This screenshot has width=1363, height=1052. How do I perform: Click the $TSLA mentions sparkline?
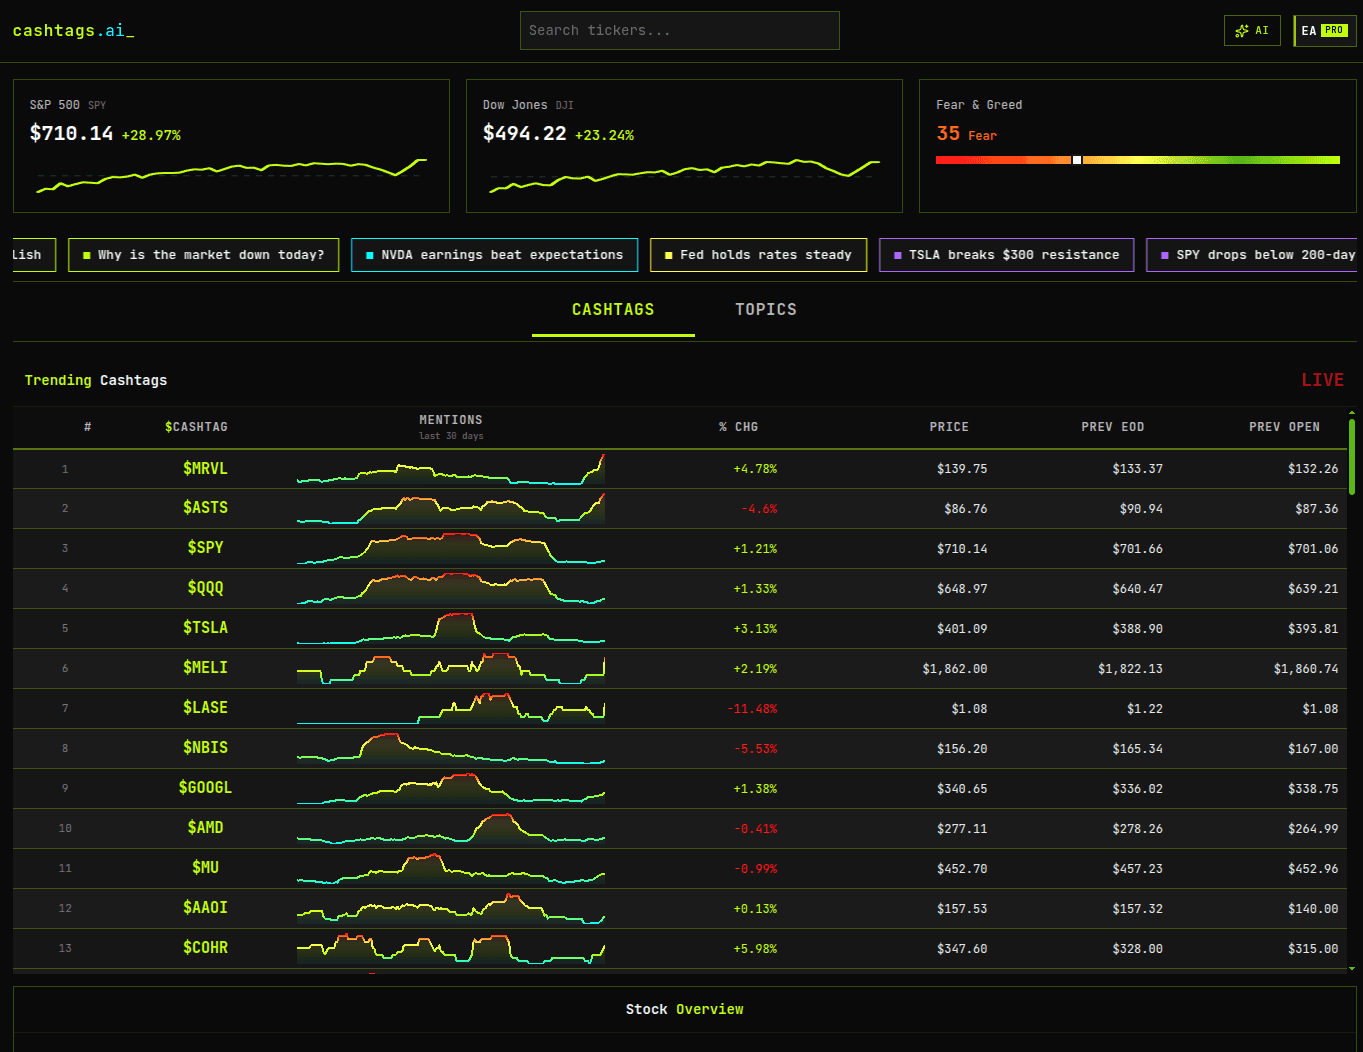click(x=451, y=628)
